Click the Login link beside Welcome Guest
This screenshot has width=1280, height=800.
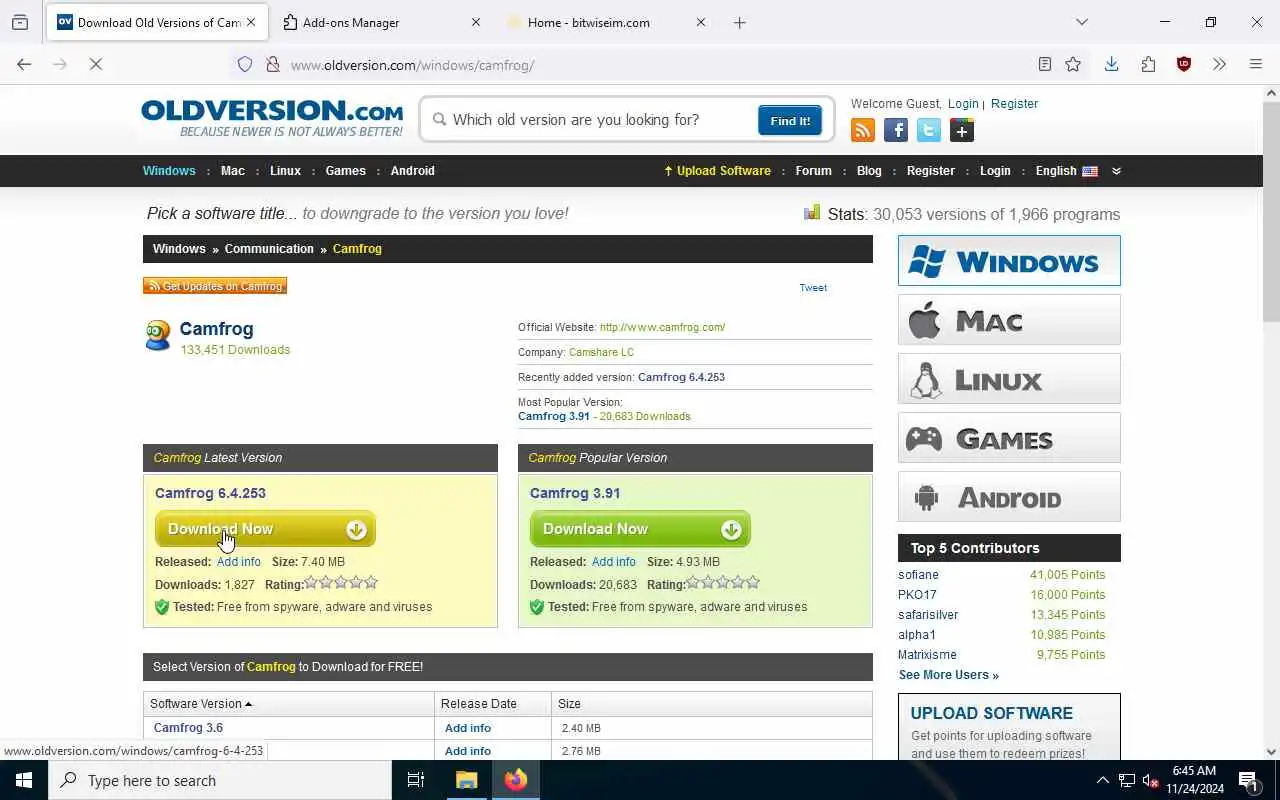pos(963,104)
